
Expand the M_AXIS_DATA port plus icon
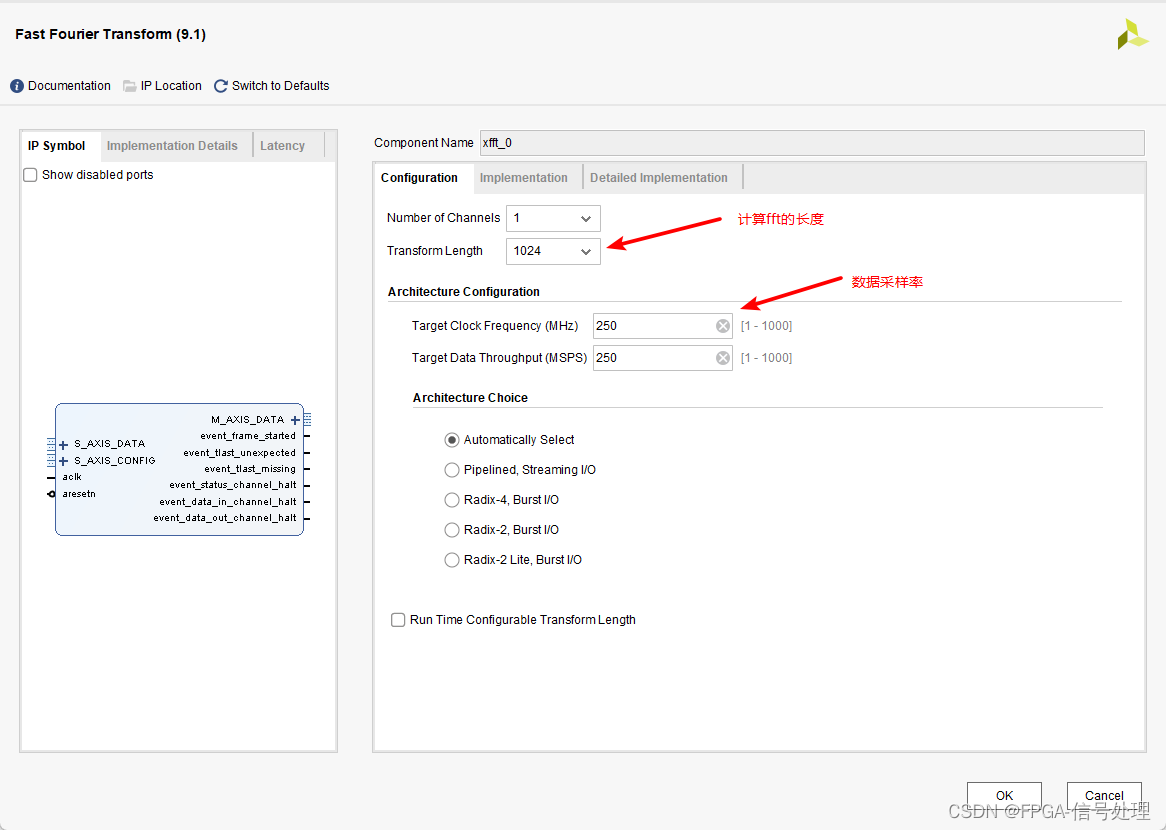(295, 420)
